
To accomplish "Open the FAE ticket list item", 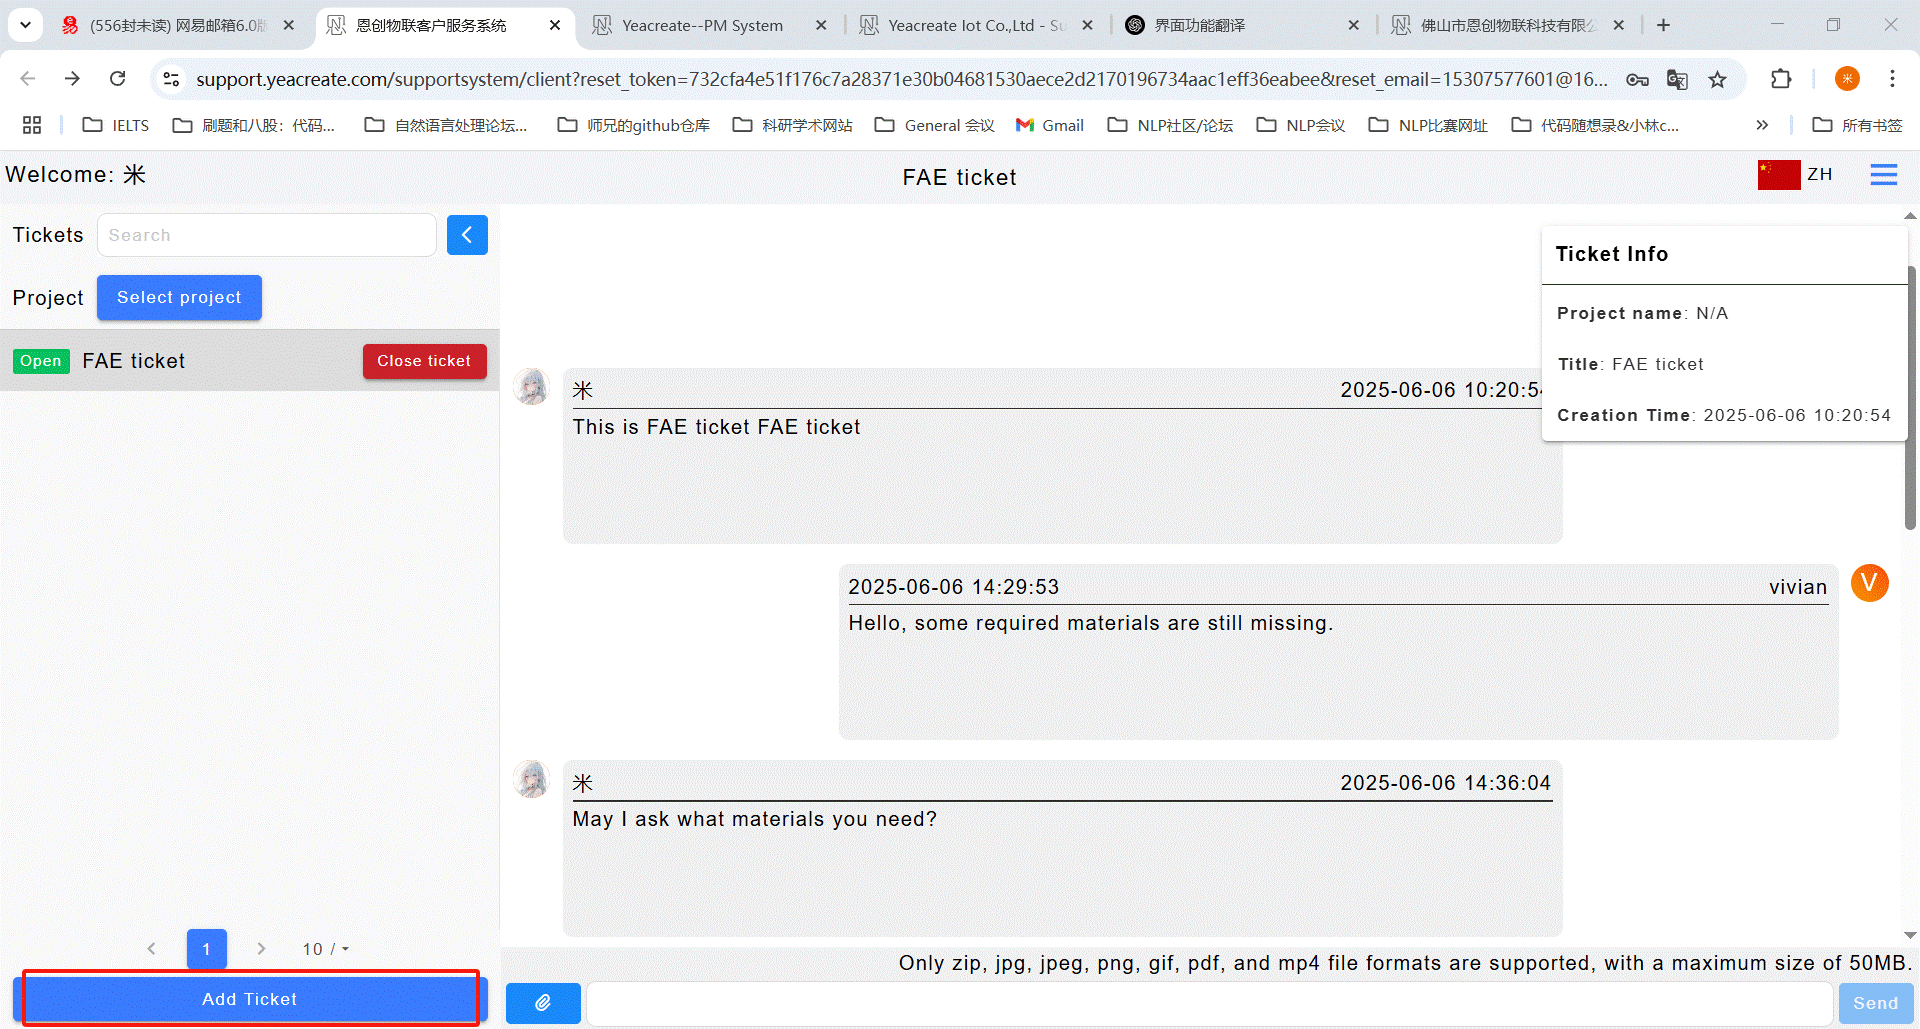I will pos(134,361).
